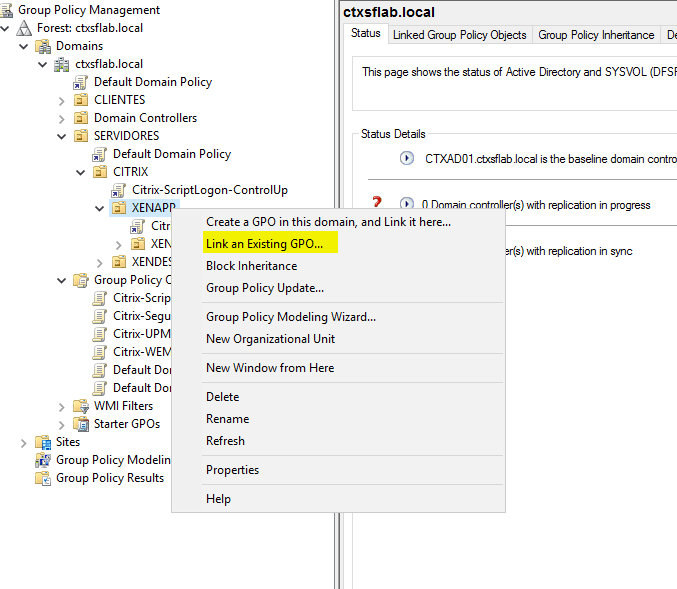The image size is (677, 589).
Task: Select Block Inheritance in context menu
Action: [338, 266]
